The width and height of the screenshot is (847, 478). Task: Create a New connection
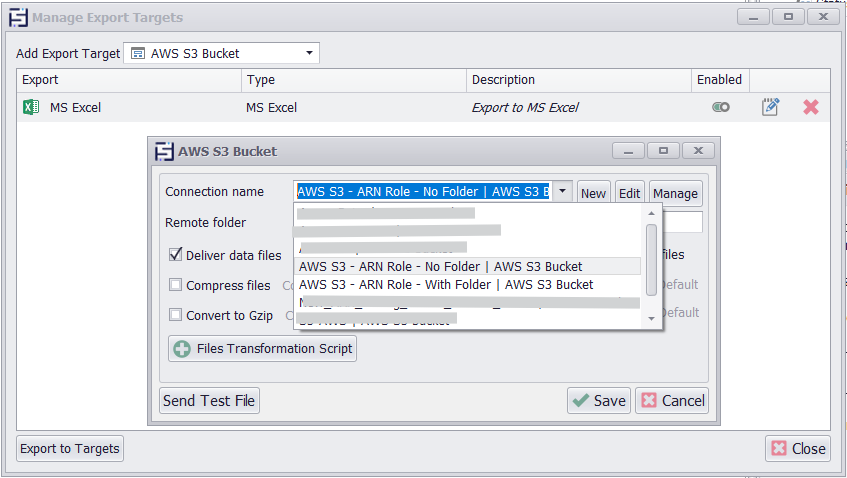click(593, 193)
